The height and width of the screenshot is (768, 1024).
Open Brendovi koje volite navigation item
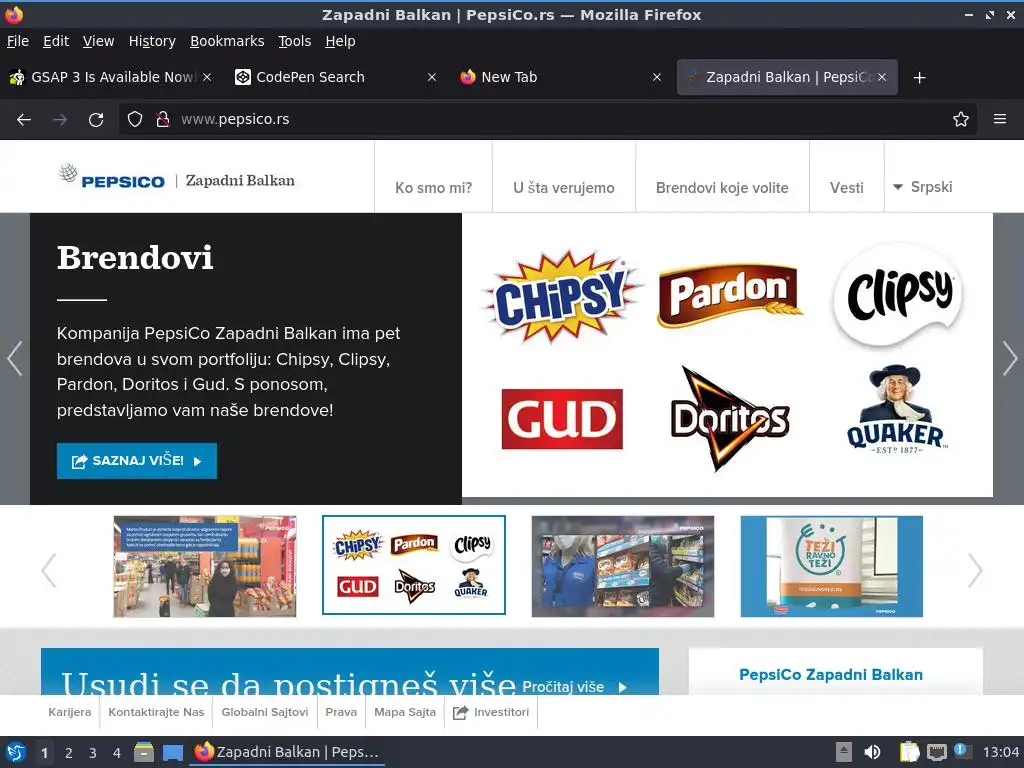click(722, 187)
